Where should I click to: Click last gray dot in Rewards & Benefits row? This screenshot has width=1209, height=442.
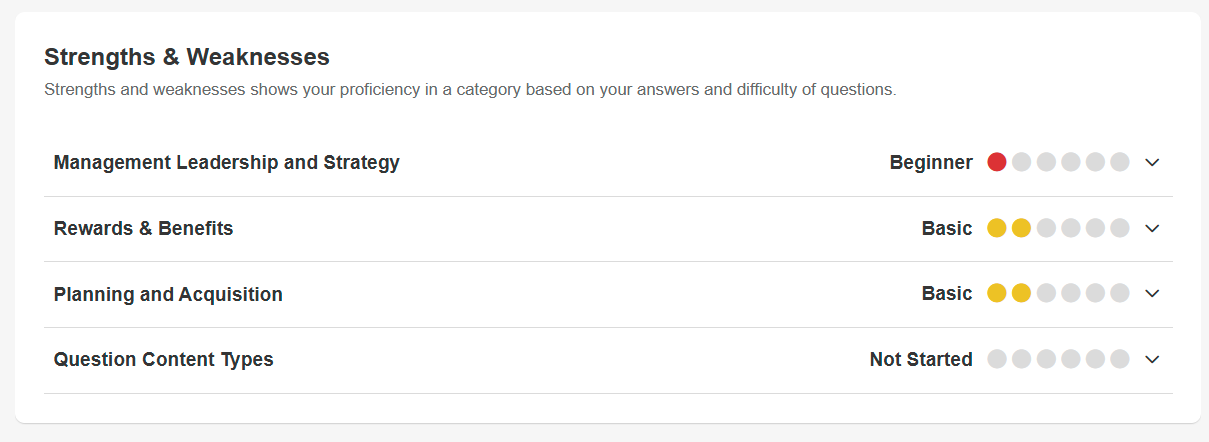1119,228
